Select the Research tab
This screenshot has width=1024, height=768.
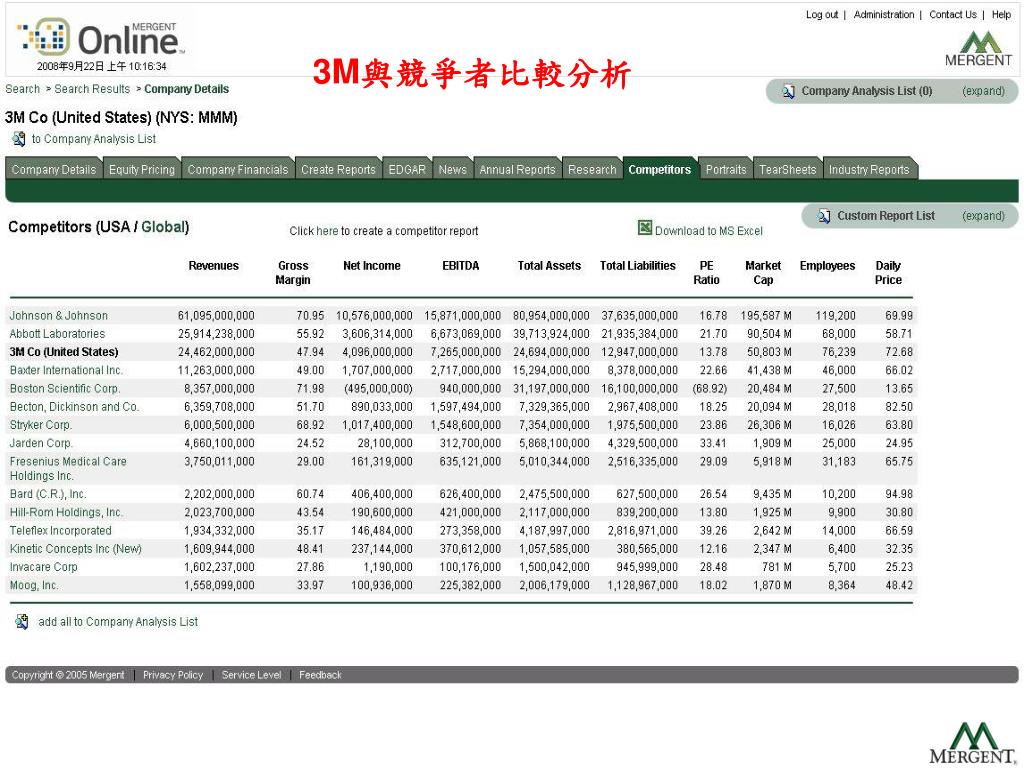tap(592, 169)
